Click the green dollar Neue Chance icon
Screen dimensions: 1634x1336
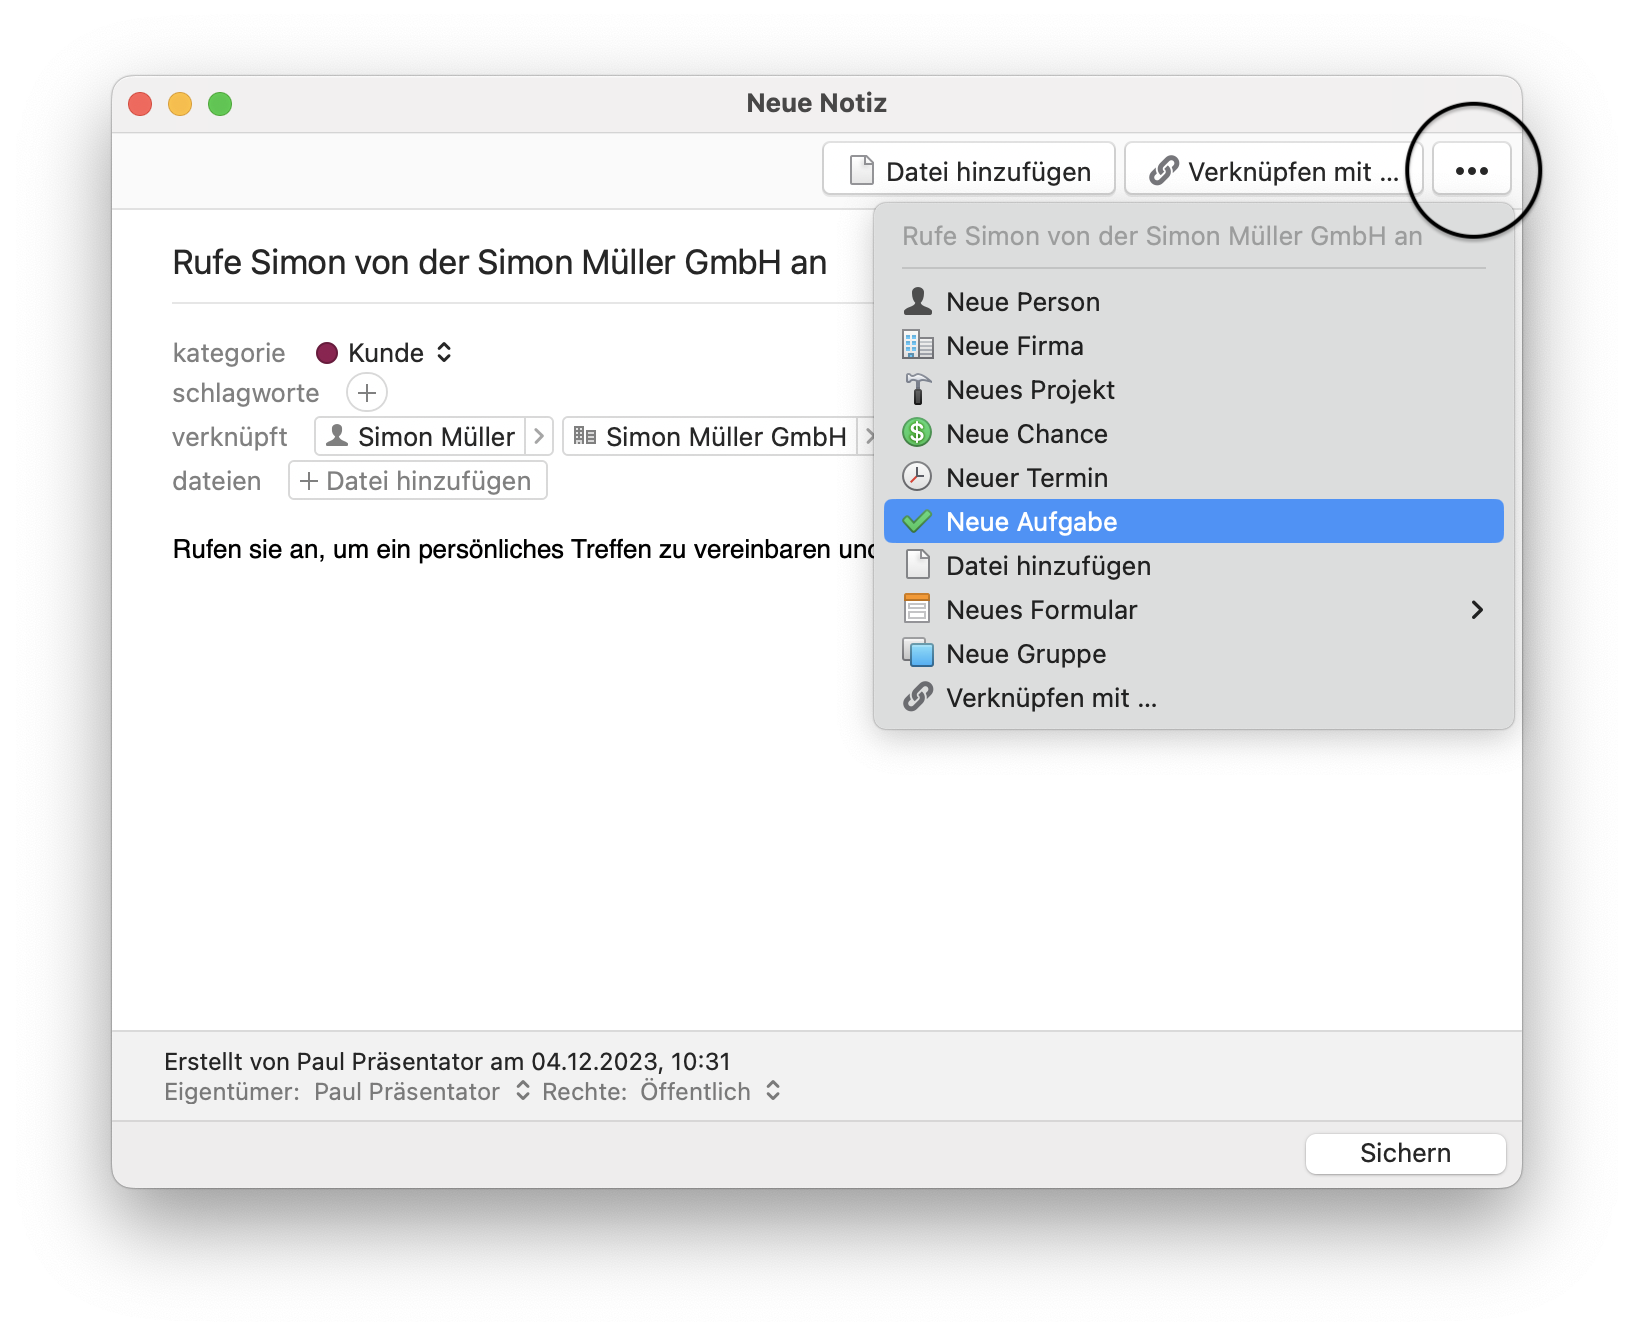[x=917, y=433]
